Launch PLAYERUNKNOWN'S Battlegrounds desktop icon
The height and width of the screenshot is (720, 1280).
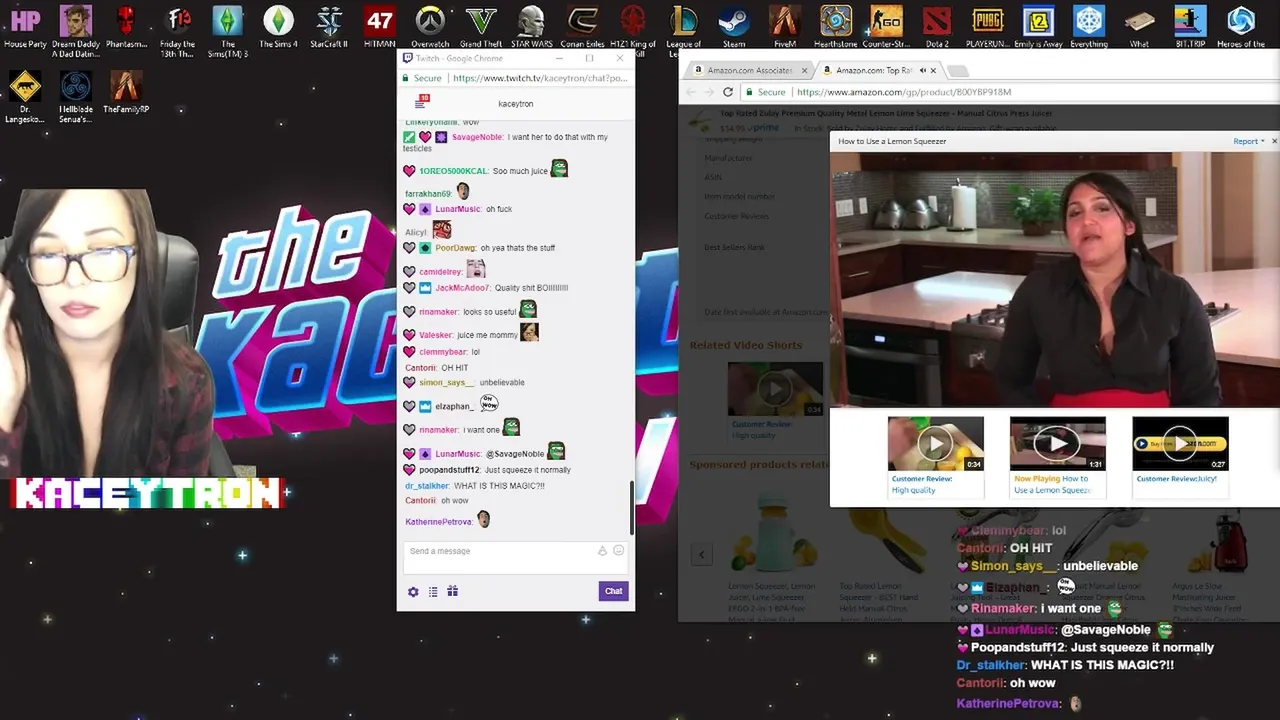[988, 27]
